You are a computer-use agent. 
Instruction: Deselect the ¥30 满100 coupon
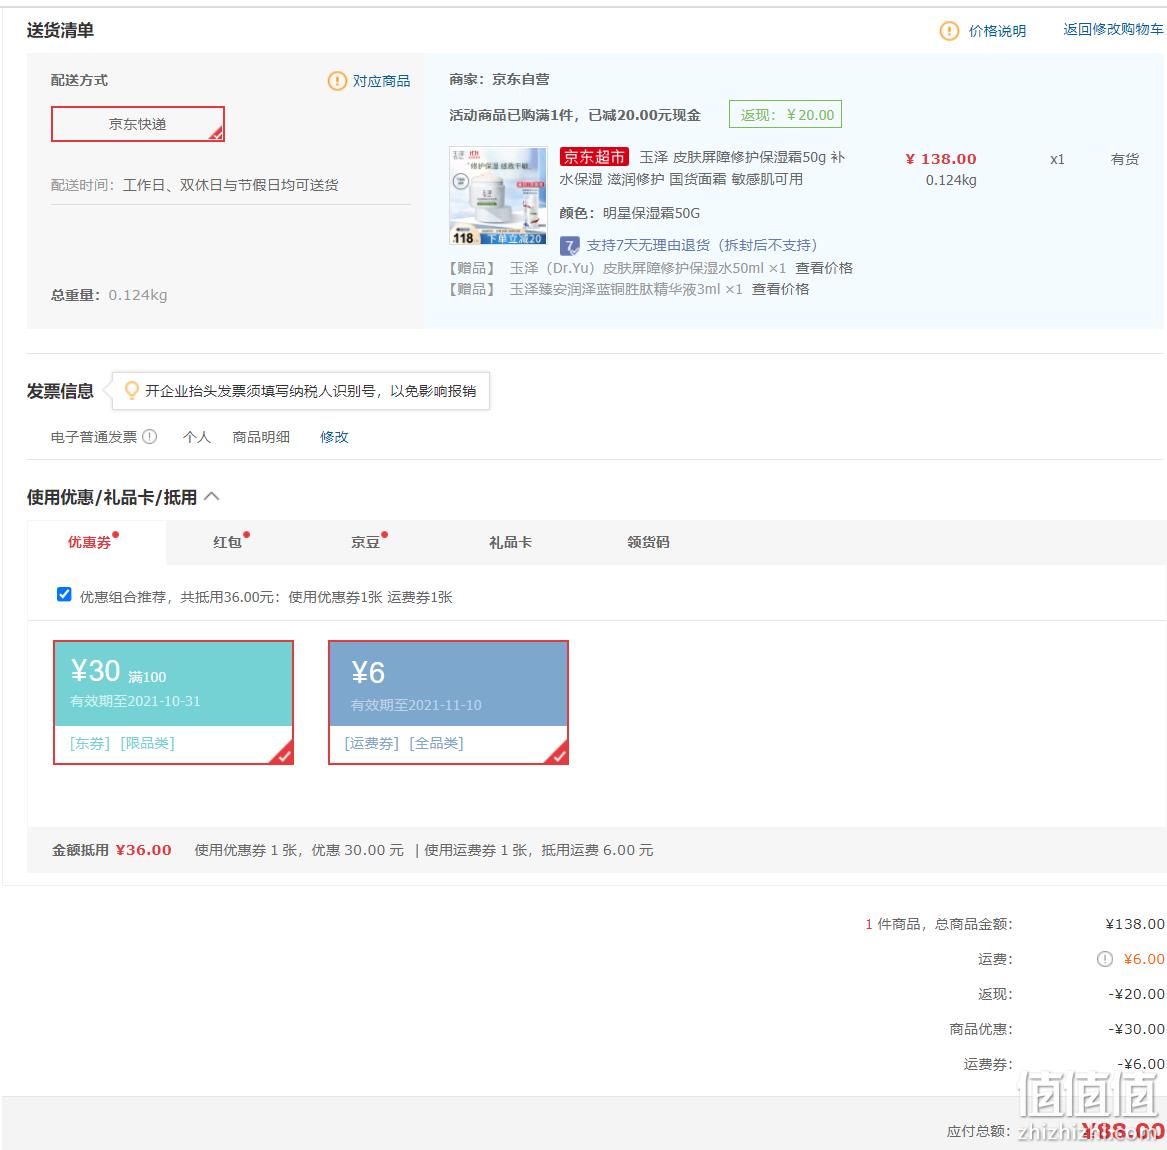[x=173, y=702]
